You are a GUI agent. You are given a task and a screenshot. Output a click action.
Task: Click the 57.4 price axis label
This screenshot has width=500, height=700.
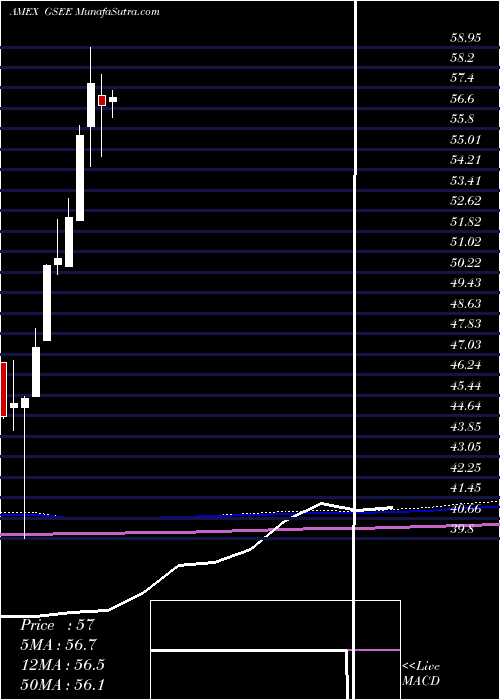[x=462, y=79]
